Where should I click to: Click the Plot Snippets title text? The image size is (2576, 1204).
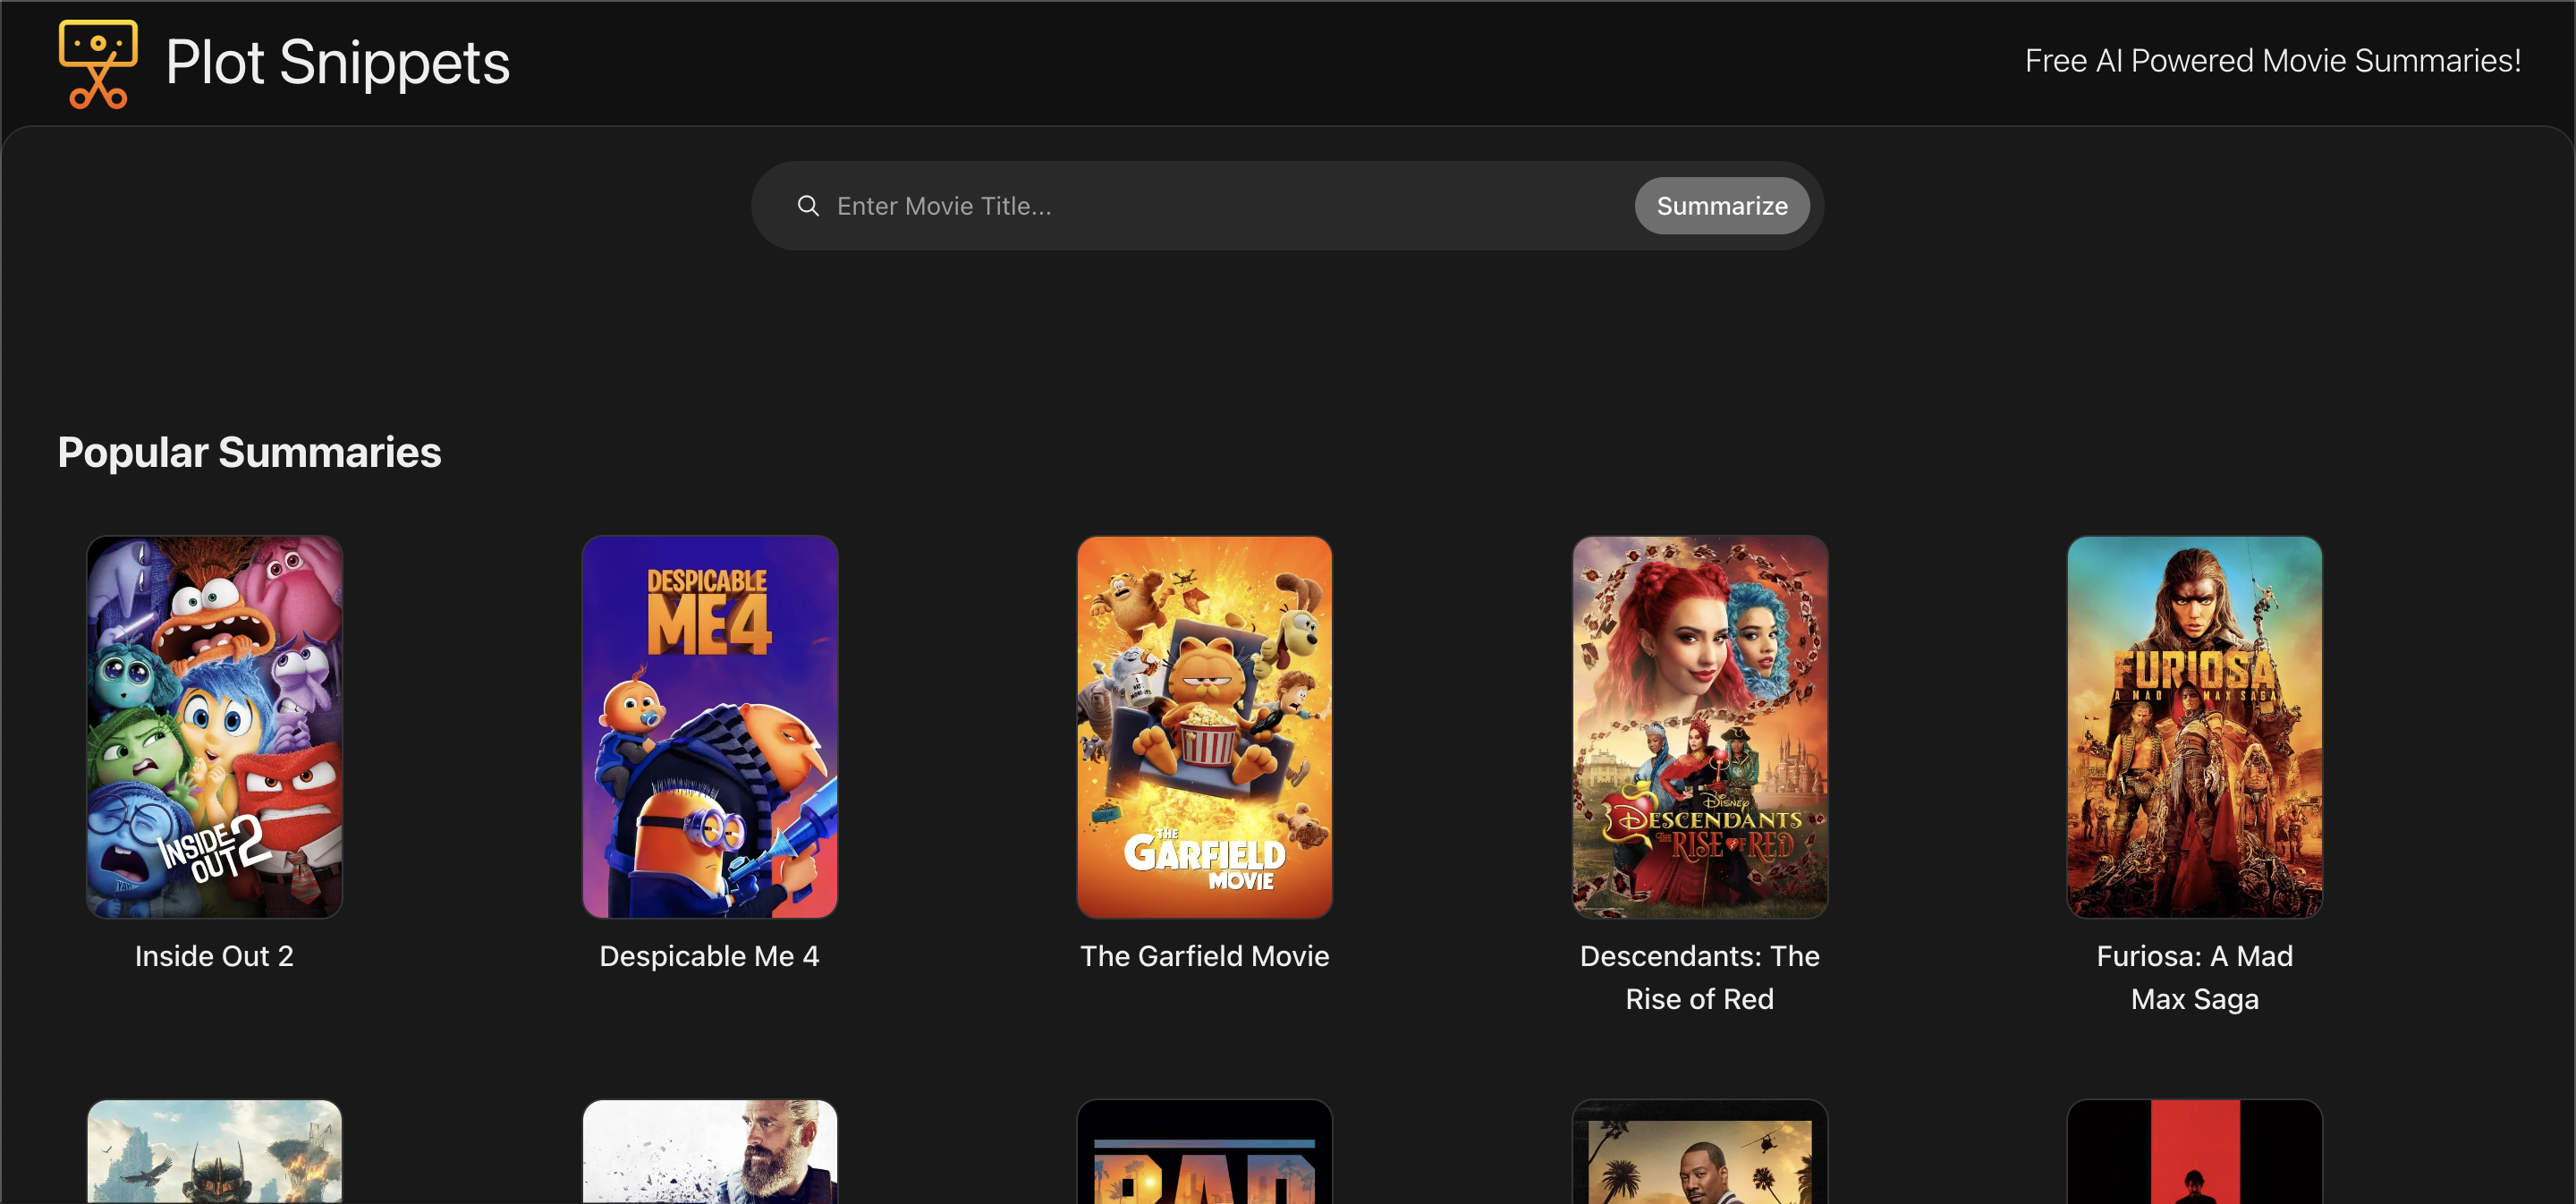click(x=337, y=63)
